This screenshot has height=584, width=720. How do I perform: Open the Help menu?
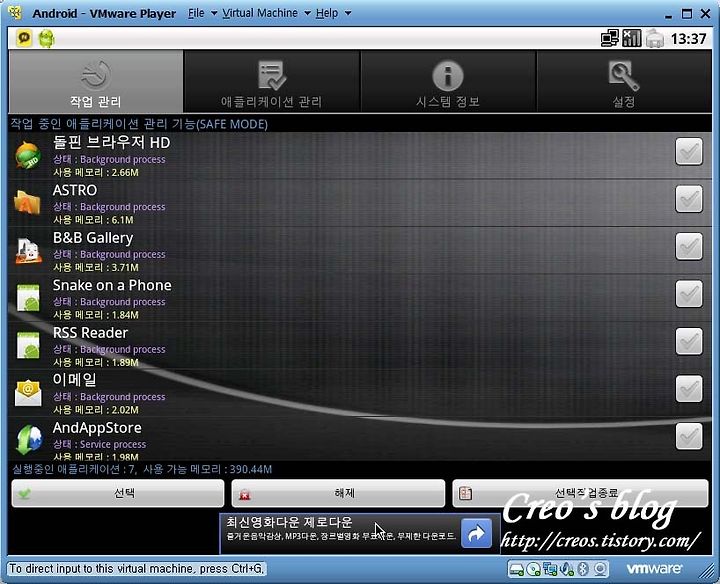click(x=327, y=13)
